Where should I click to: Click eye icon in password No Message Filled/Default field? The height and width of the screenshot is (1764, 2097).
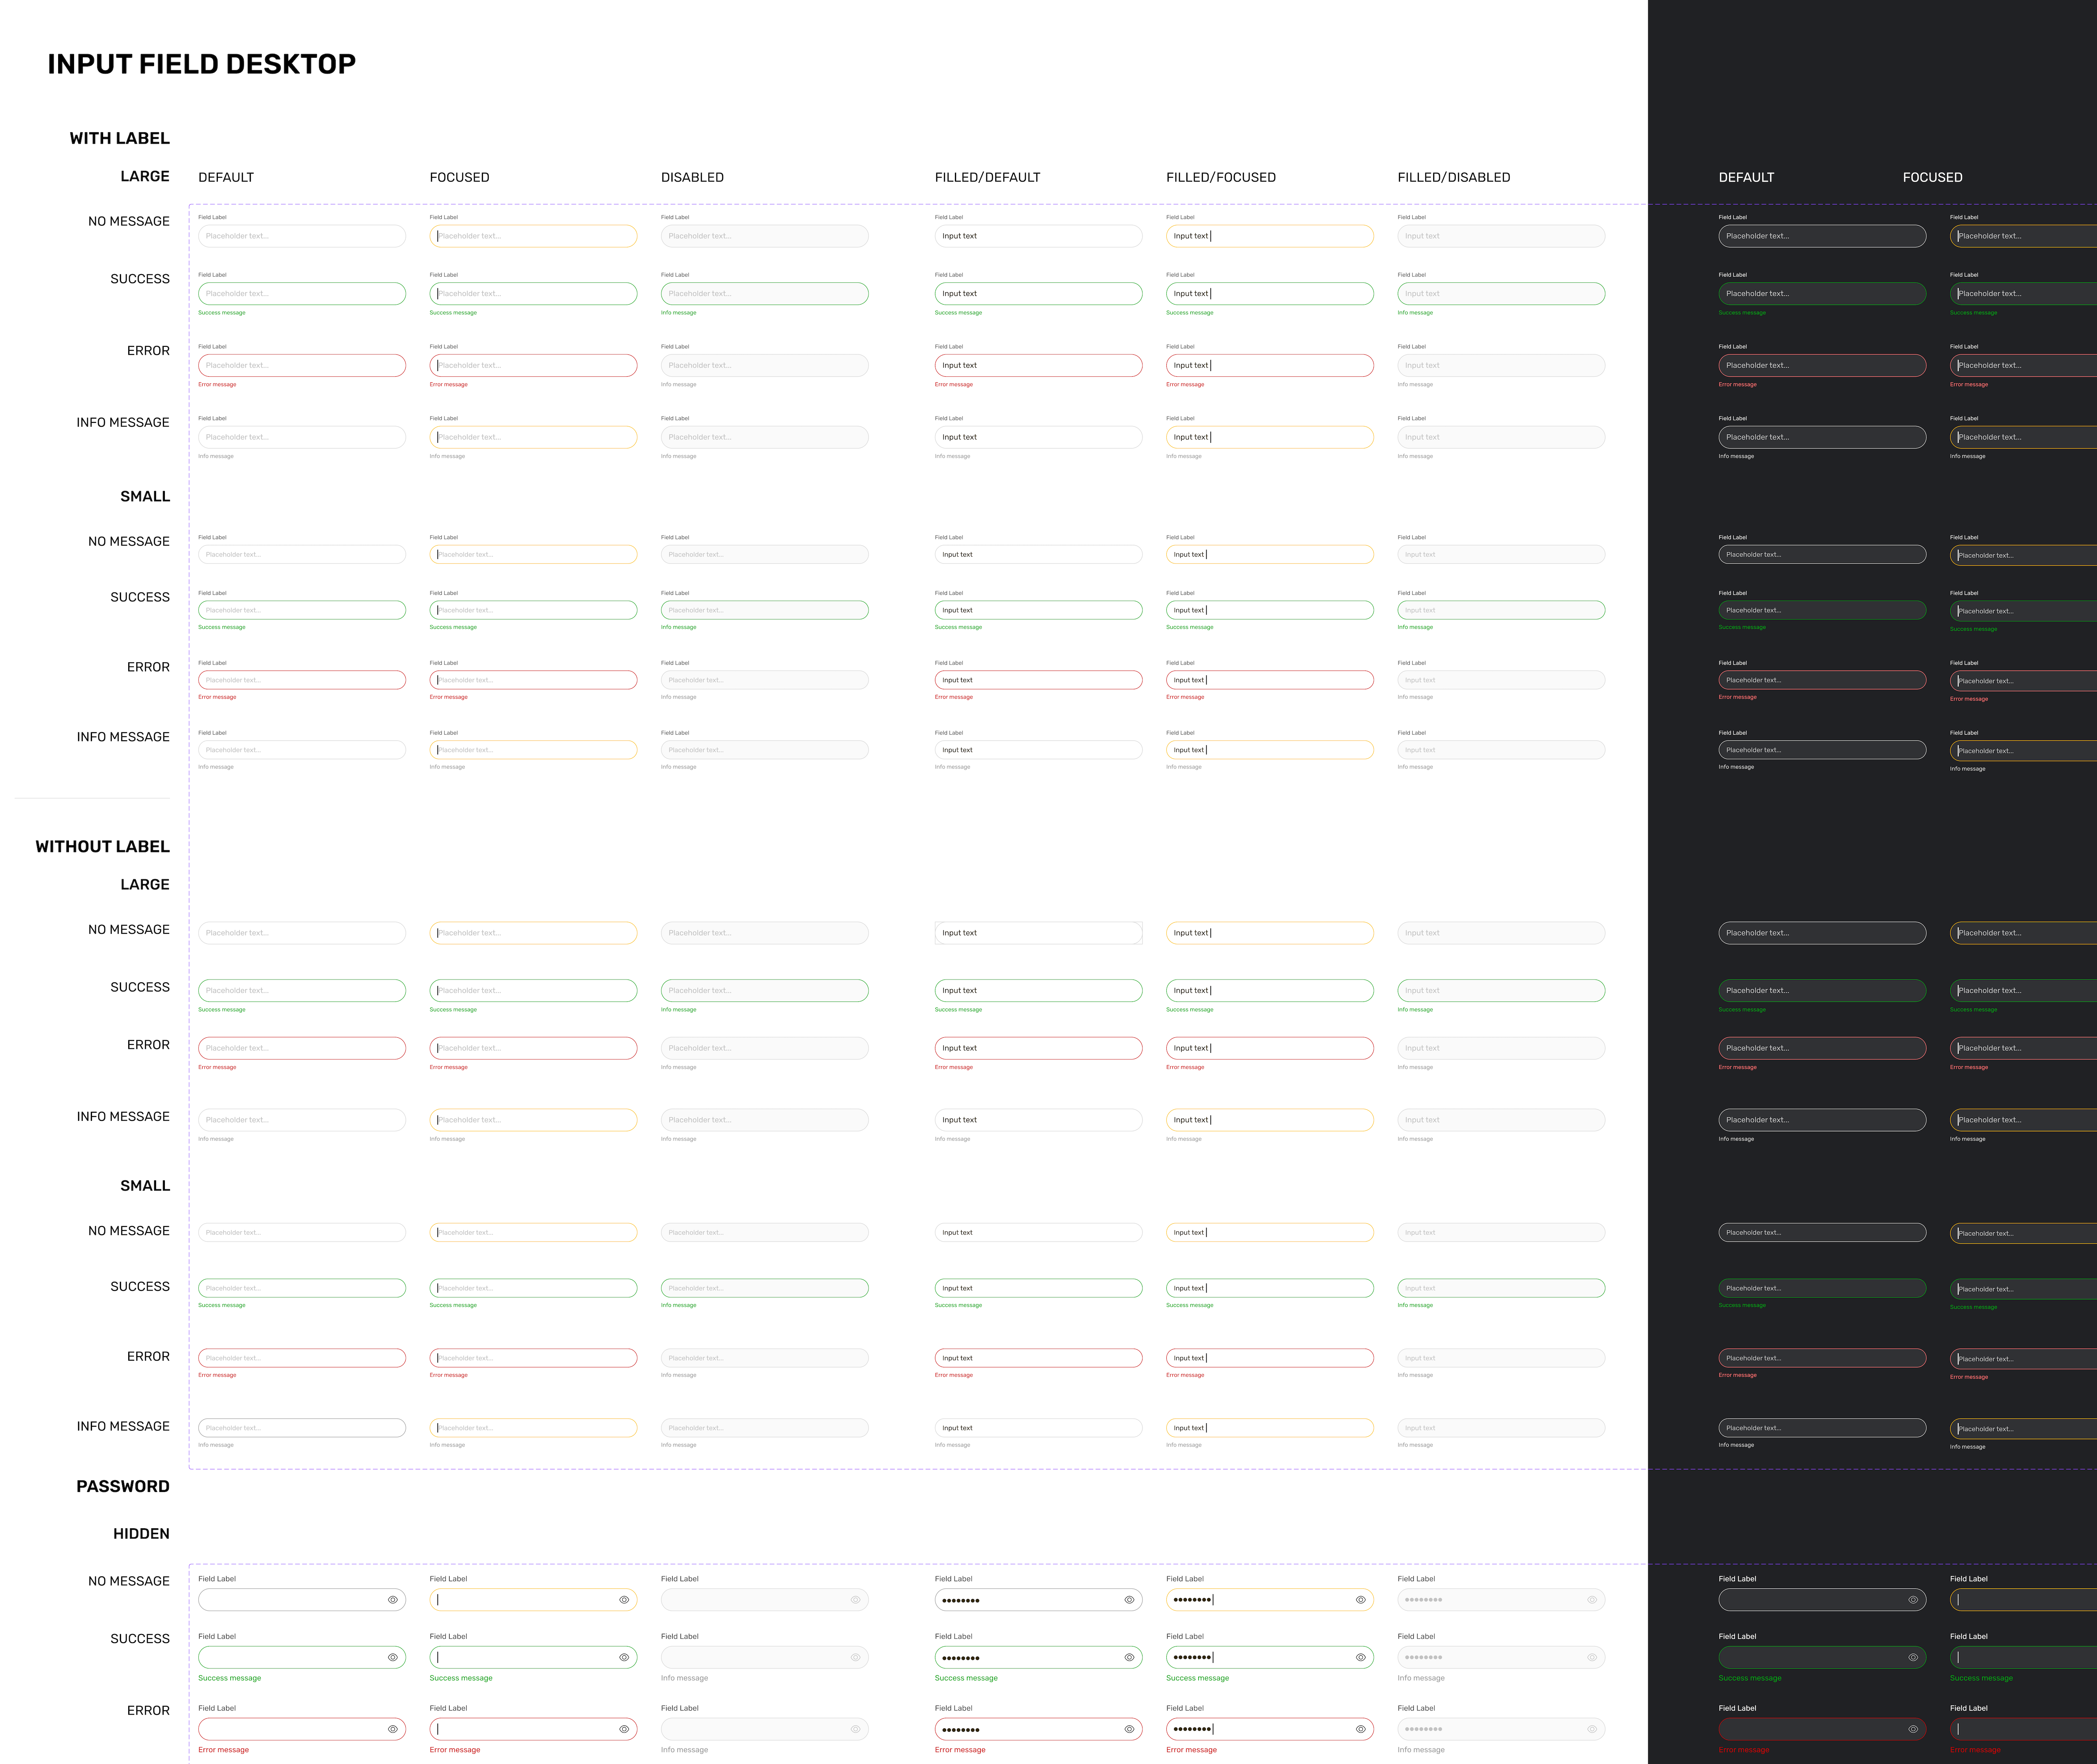[x=1129, y=1600]
